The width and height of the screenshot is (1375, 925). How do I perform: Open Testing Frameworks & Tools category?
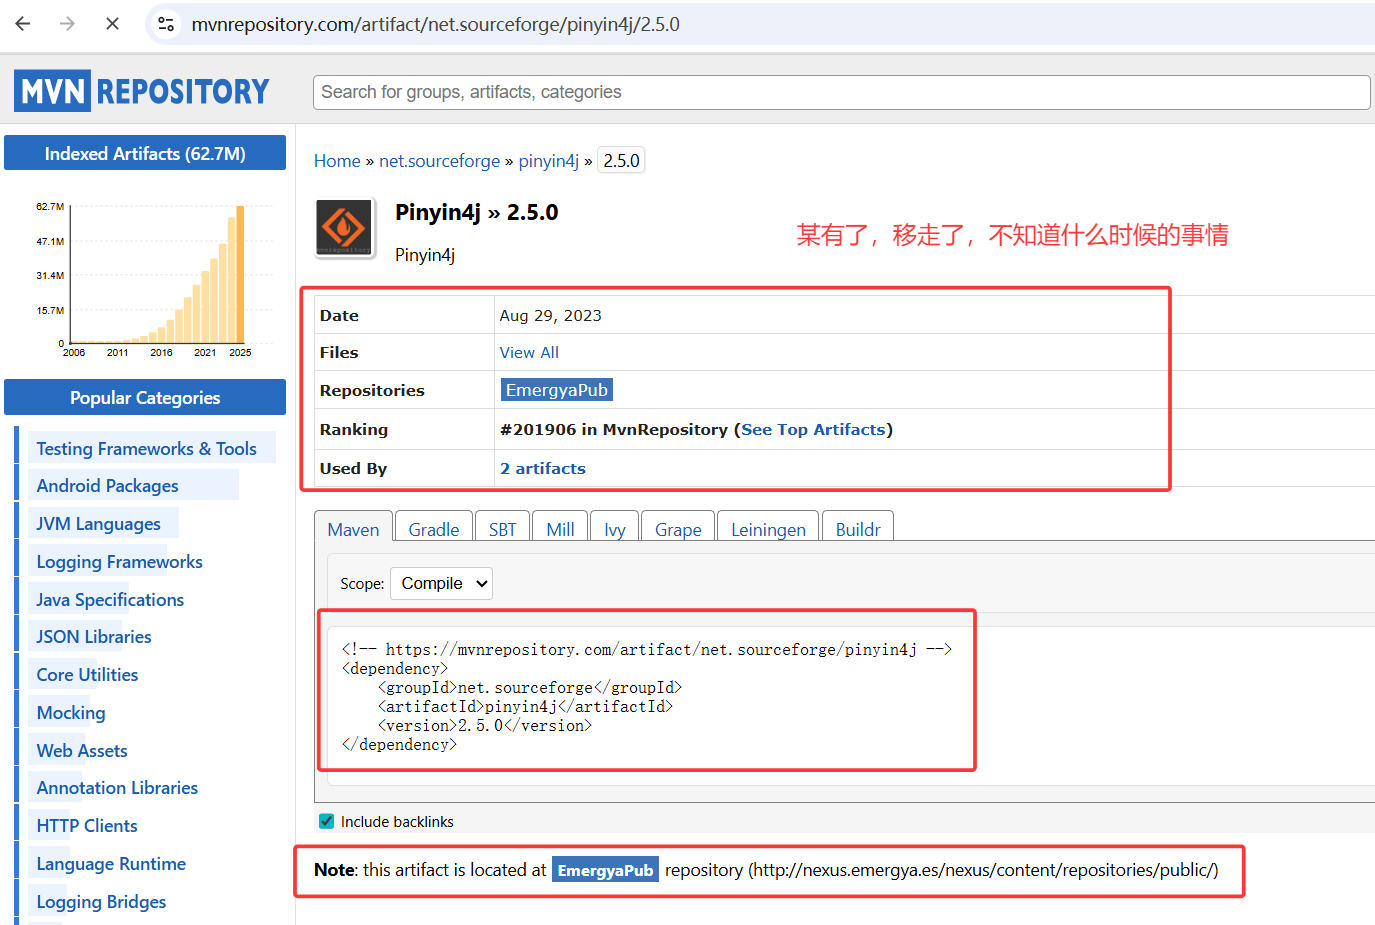tap(147, 449)
